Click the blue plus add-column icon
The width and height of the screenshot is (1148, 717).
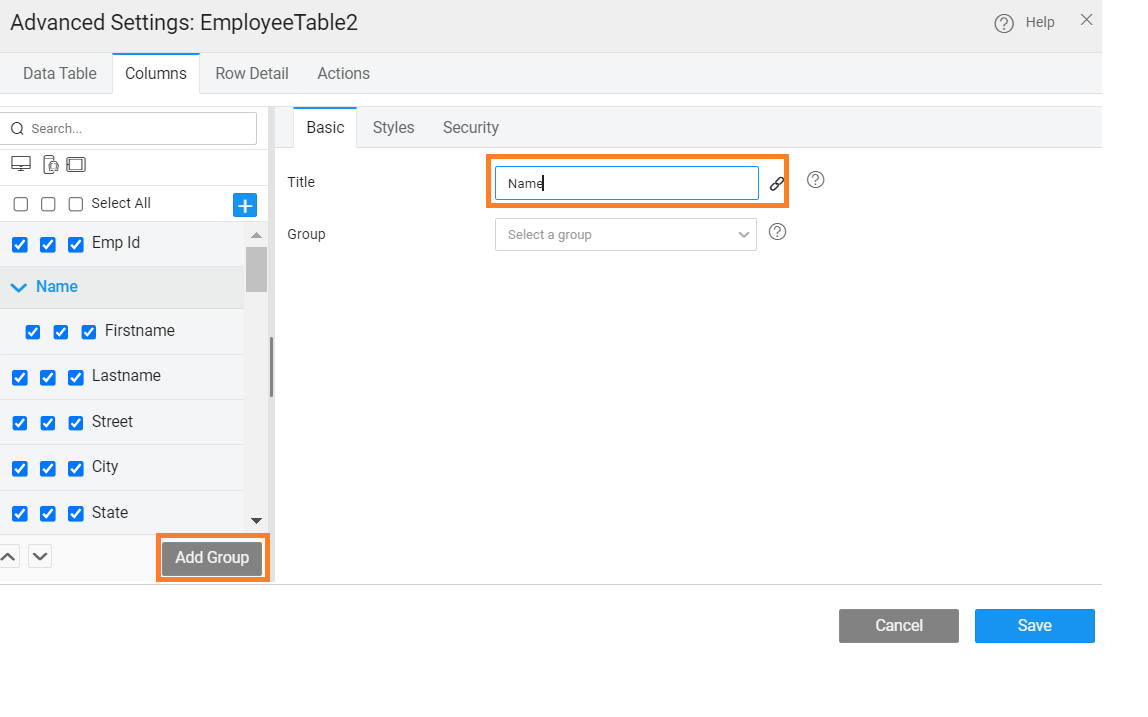[245, 205]
